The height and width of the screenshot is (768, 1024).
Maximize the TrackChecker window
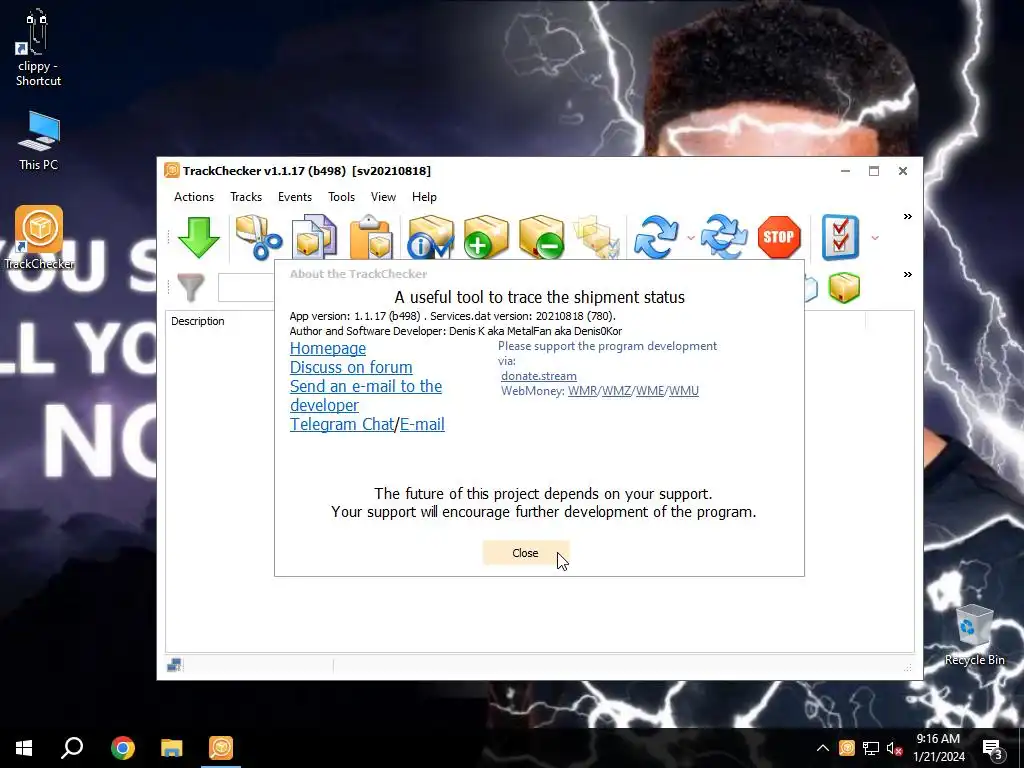point(874,171)
